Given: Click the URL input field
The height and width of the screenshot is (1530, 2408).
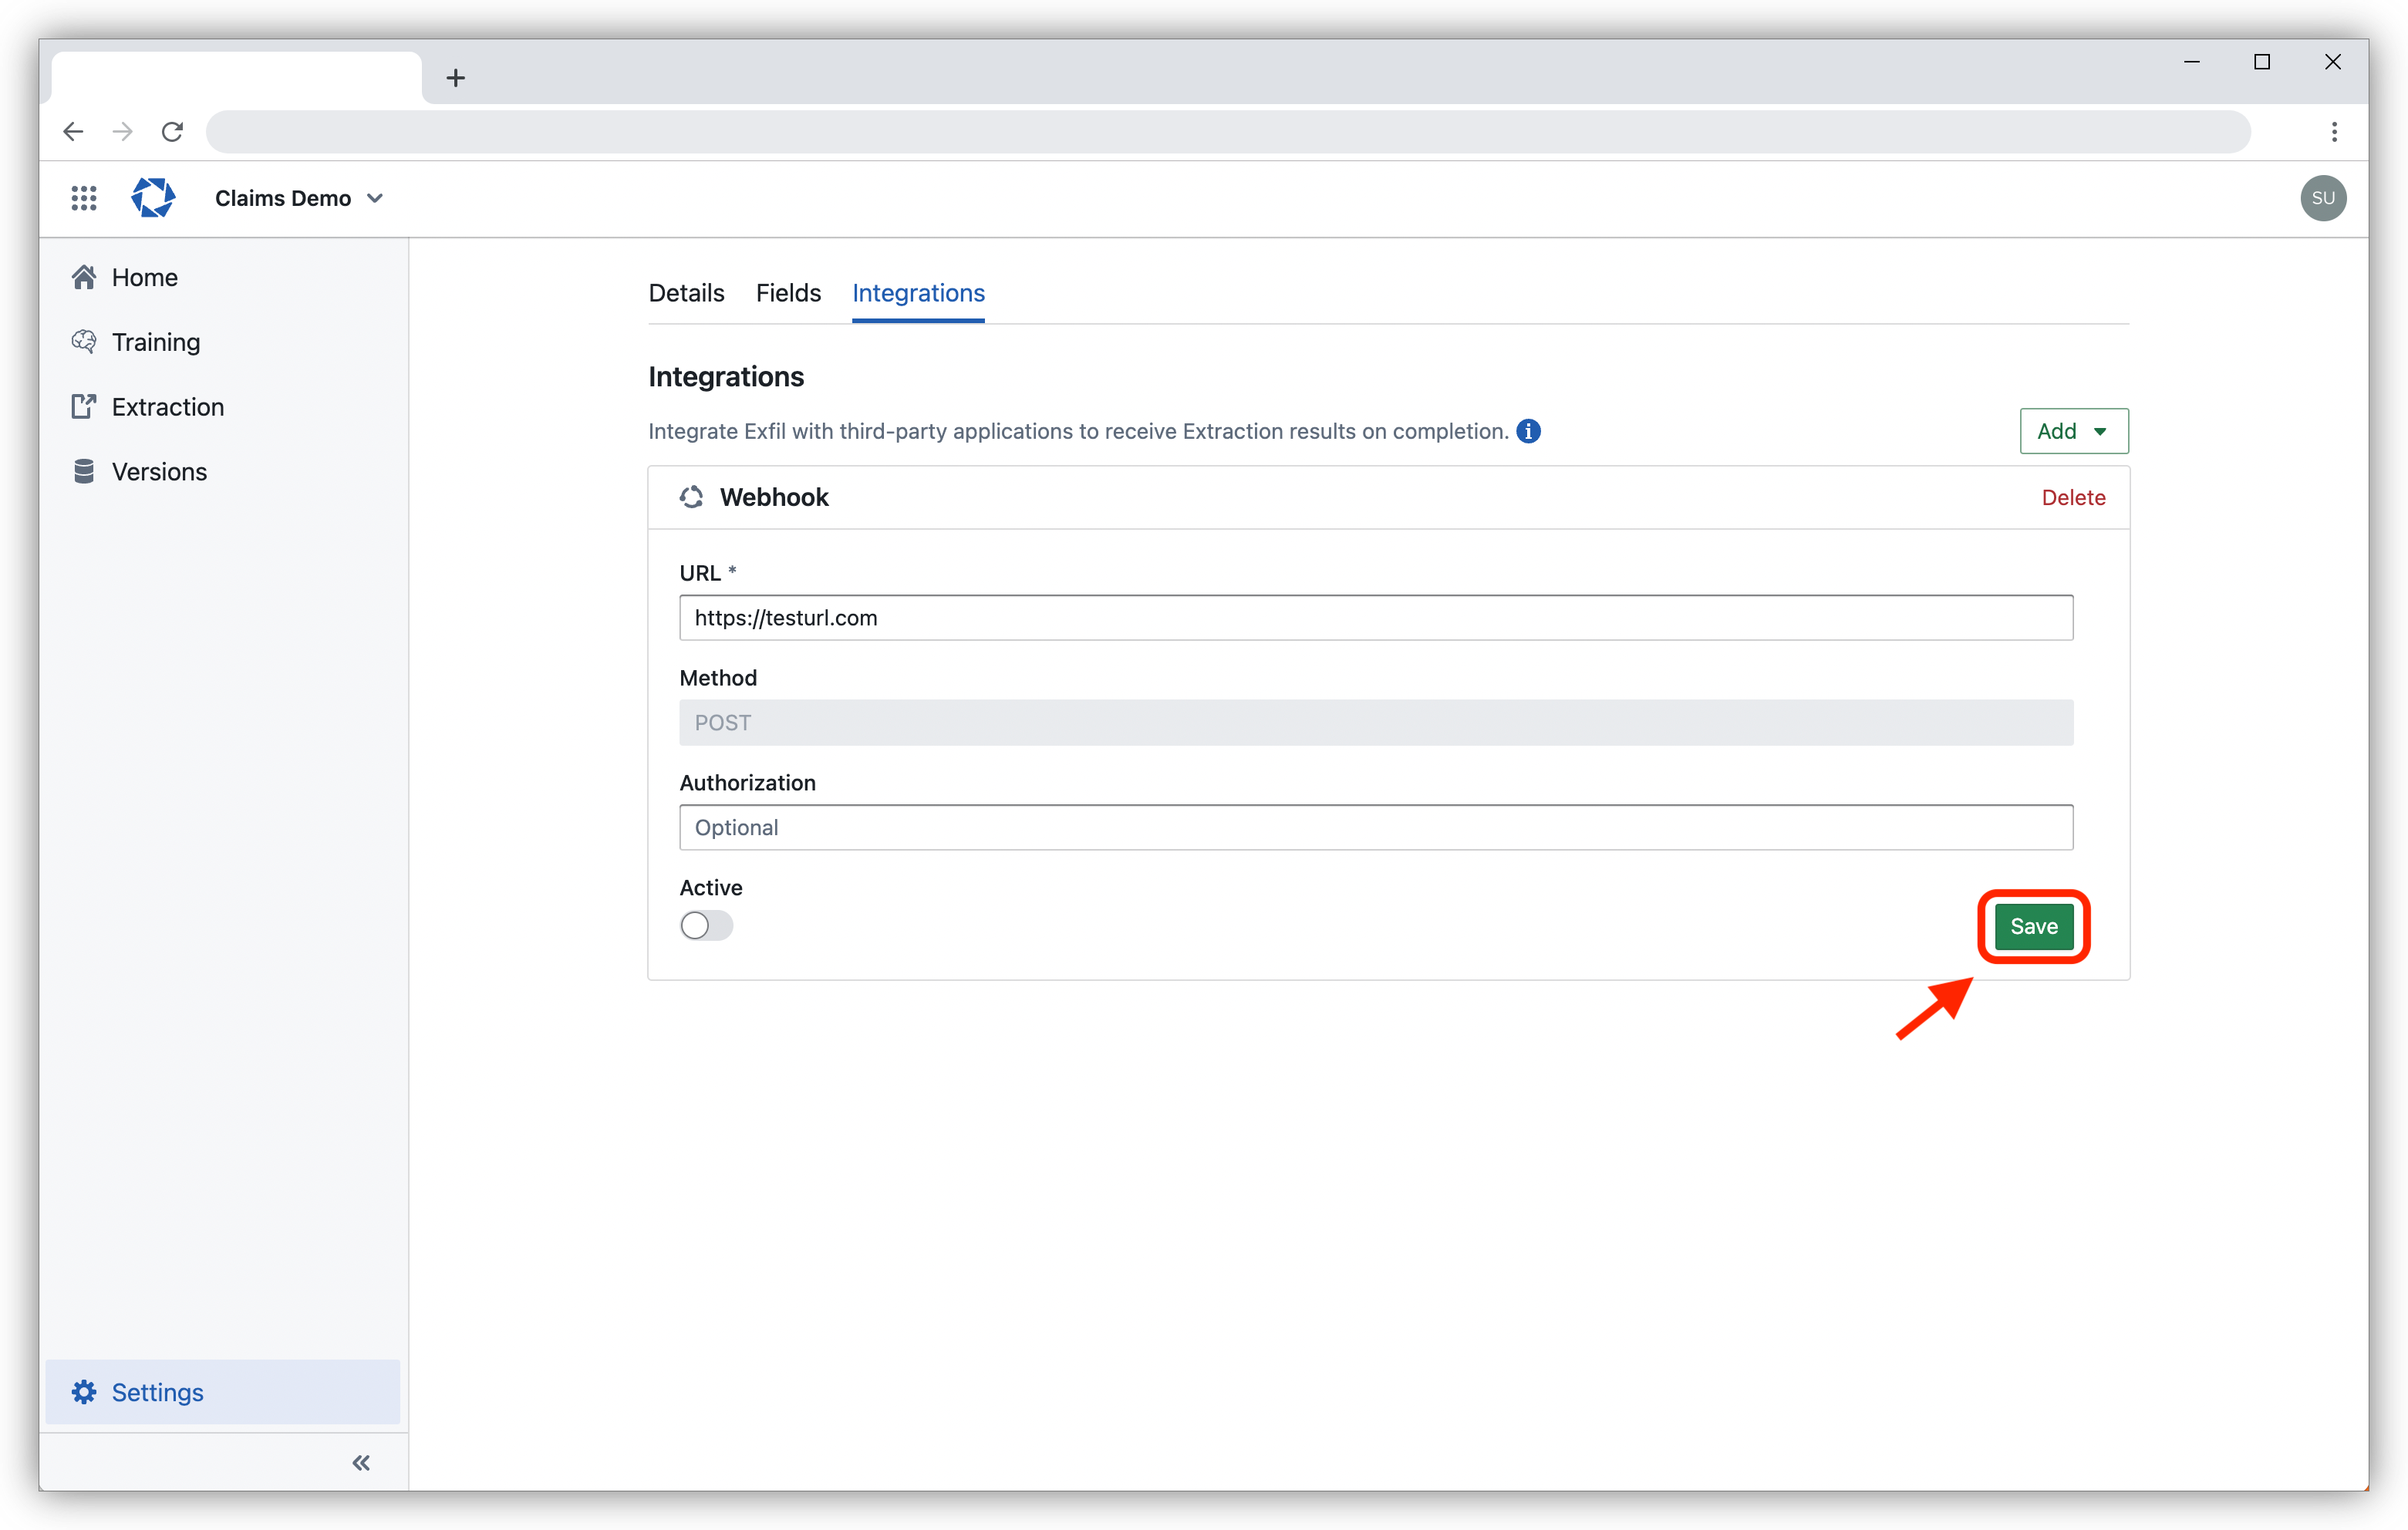Looking at the screenshot, I should [x=1376, y=618].
